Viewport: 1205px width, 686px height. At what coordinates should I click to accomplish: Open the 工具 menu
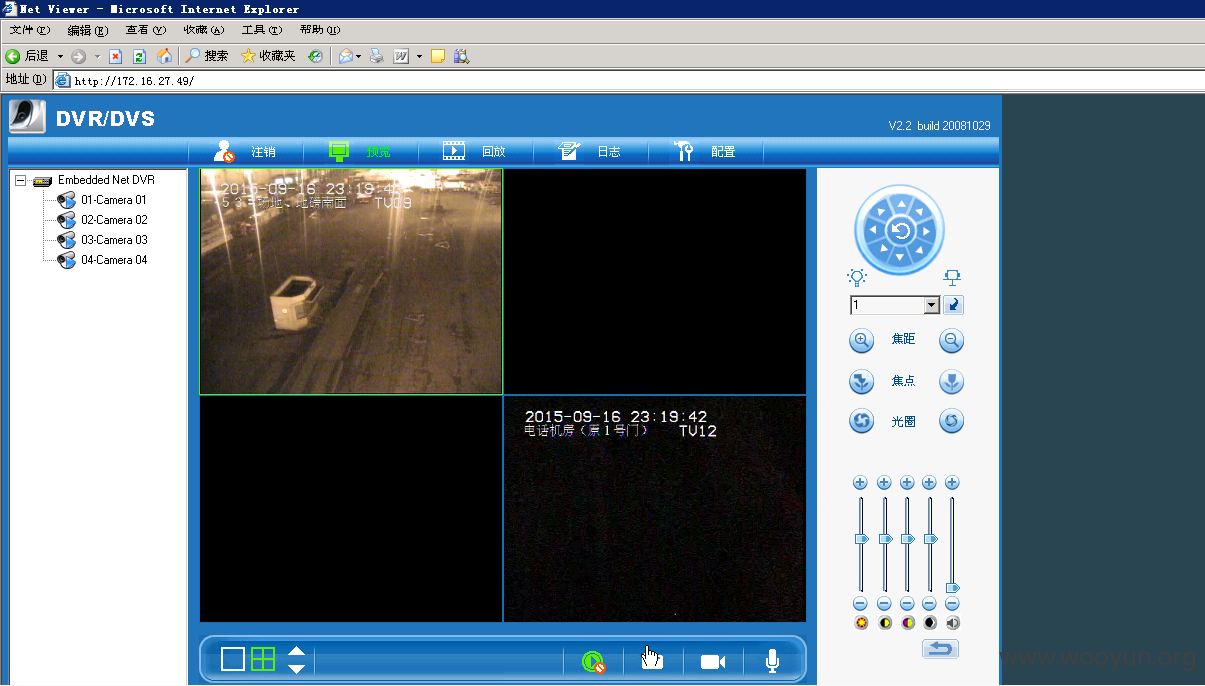coord(262,30)
